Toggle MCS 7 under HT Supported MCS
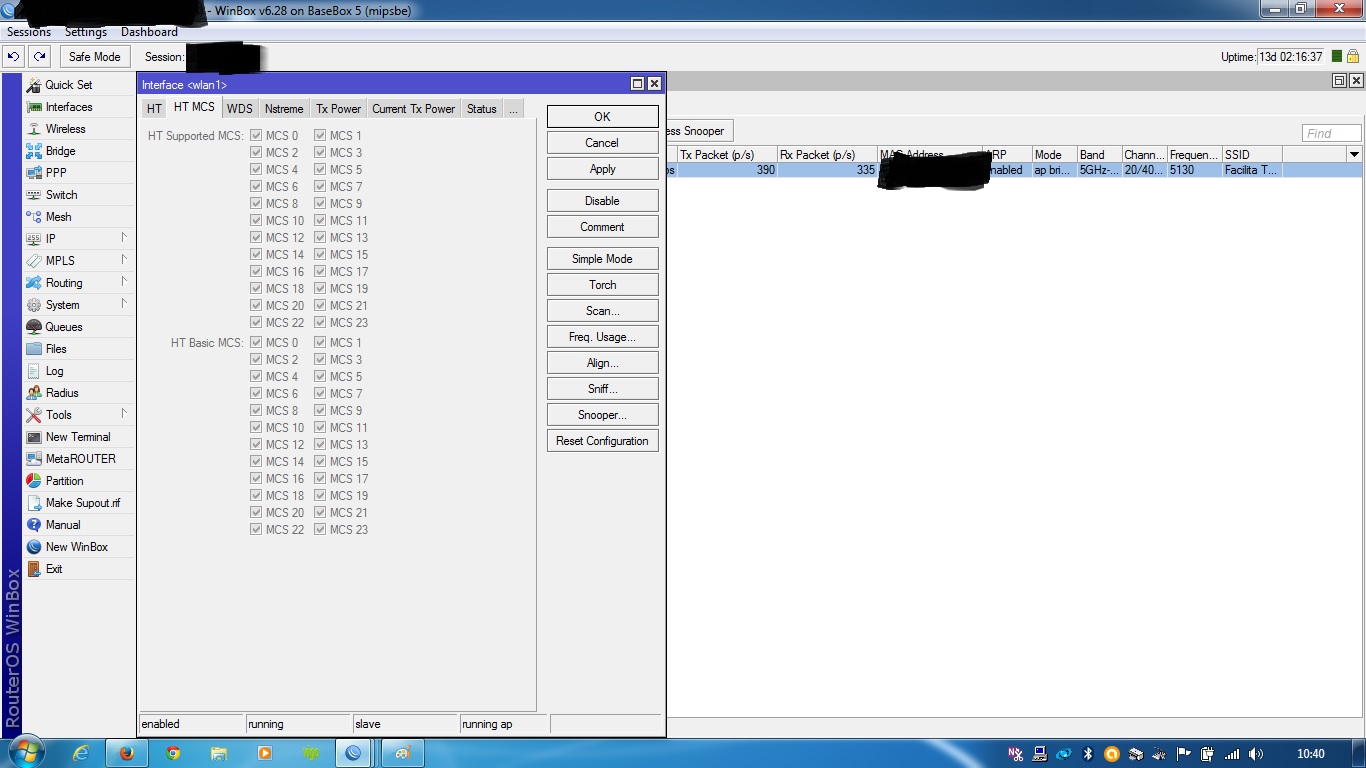The width and height of the screenshot is (1366, 768). point(320,187)
